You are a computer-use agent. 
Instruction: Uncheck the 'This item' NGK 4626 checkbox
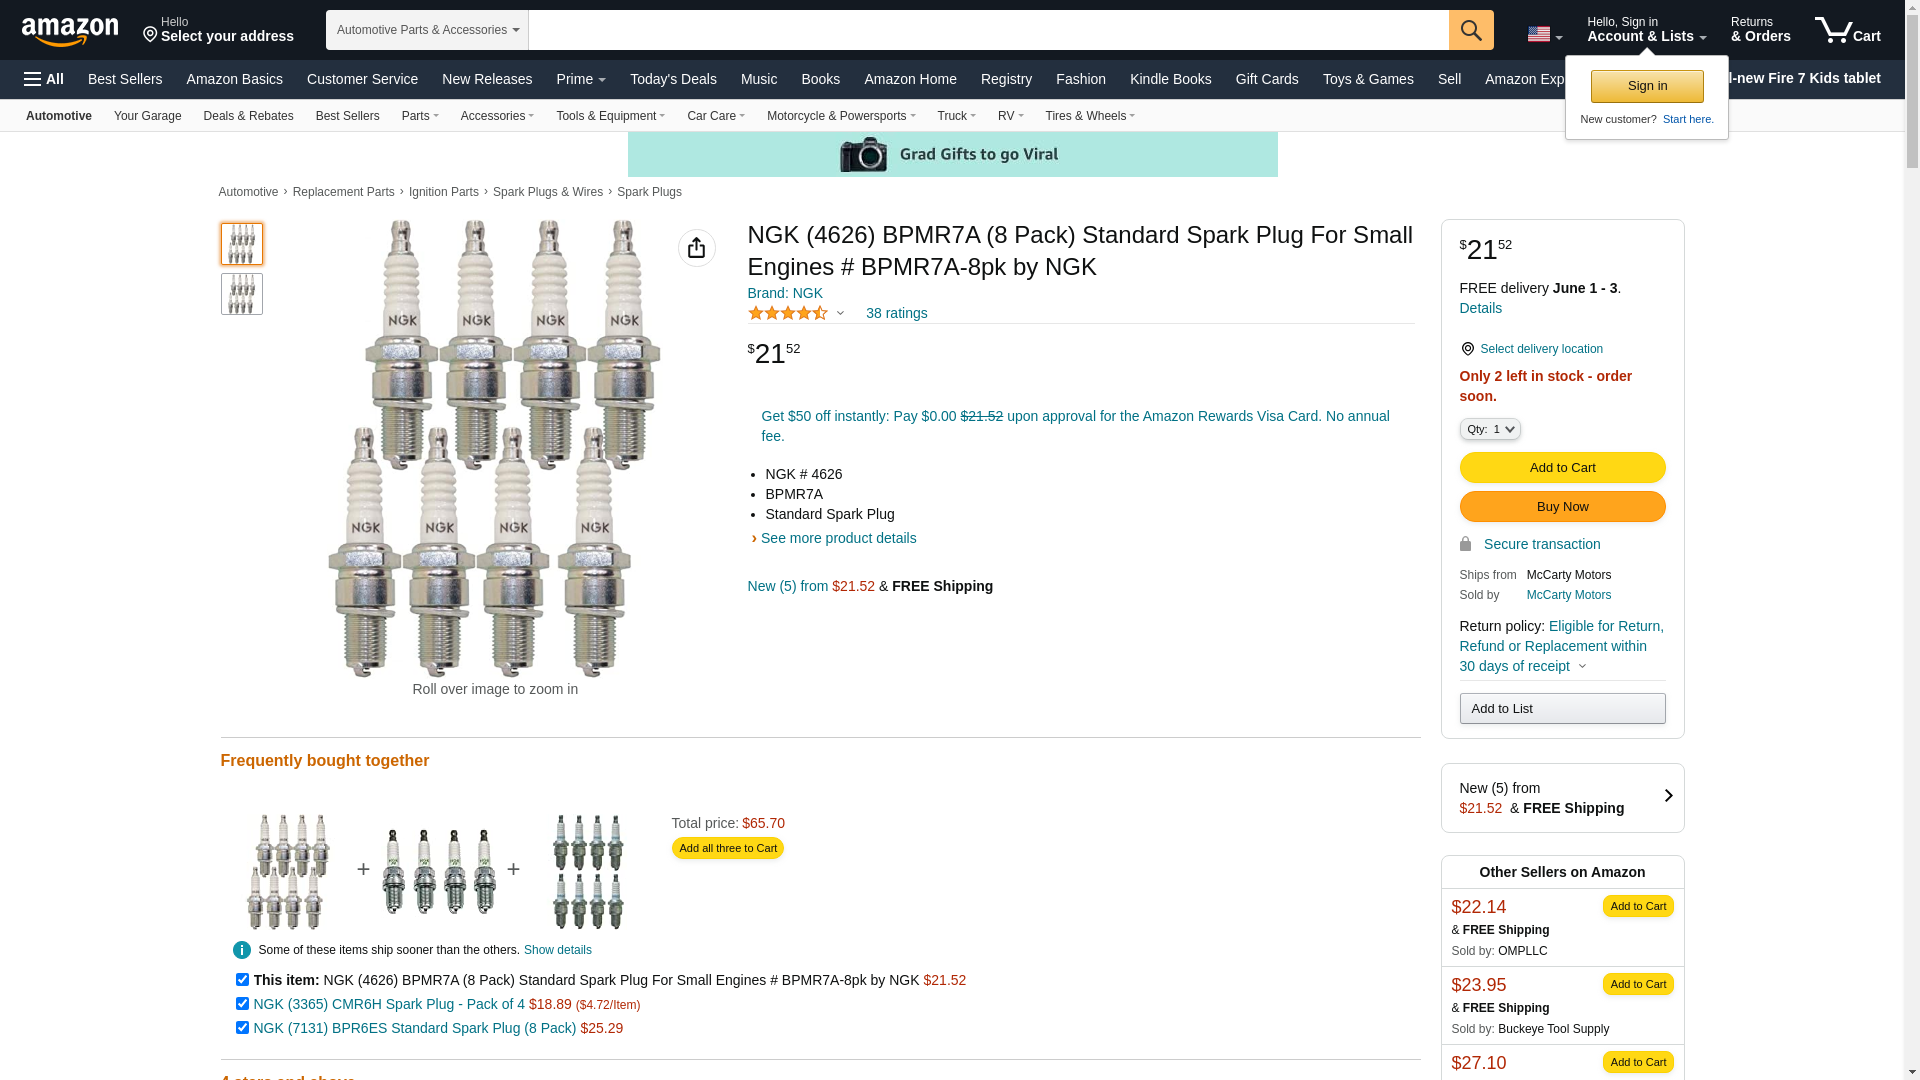(242, 980)
